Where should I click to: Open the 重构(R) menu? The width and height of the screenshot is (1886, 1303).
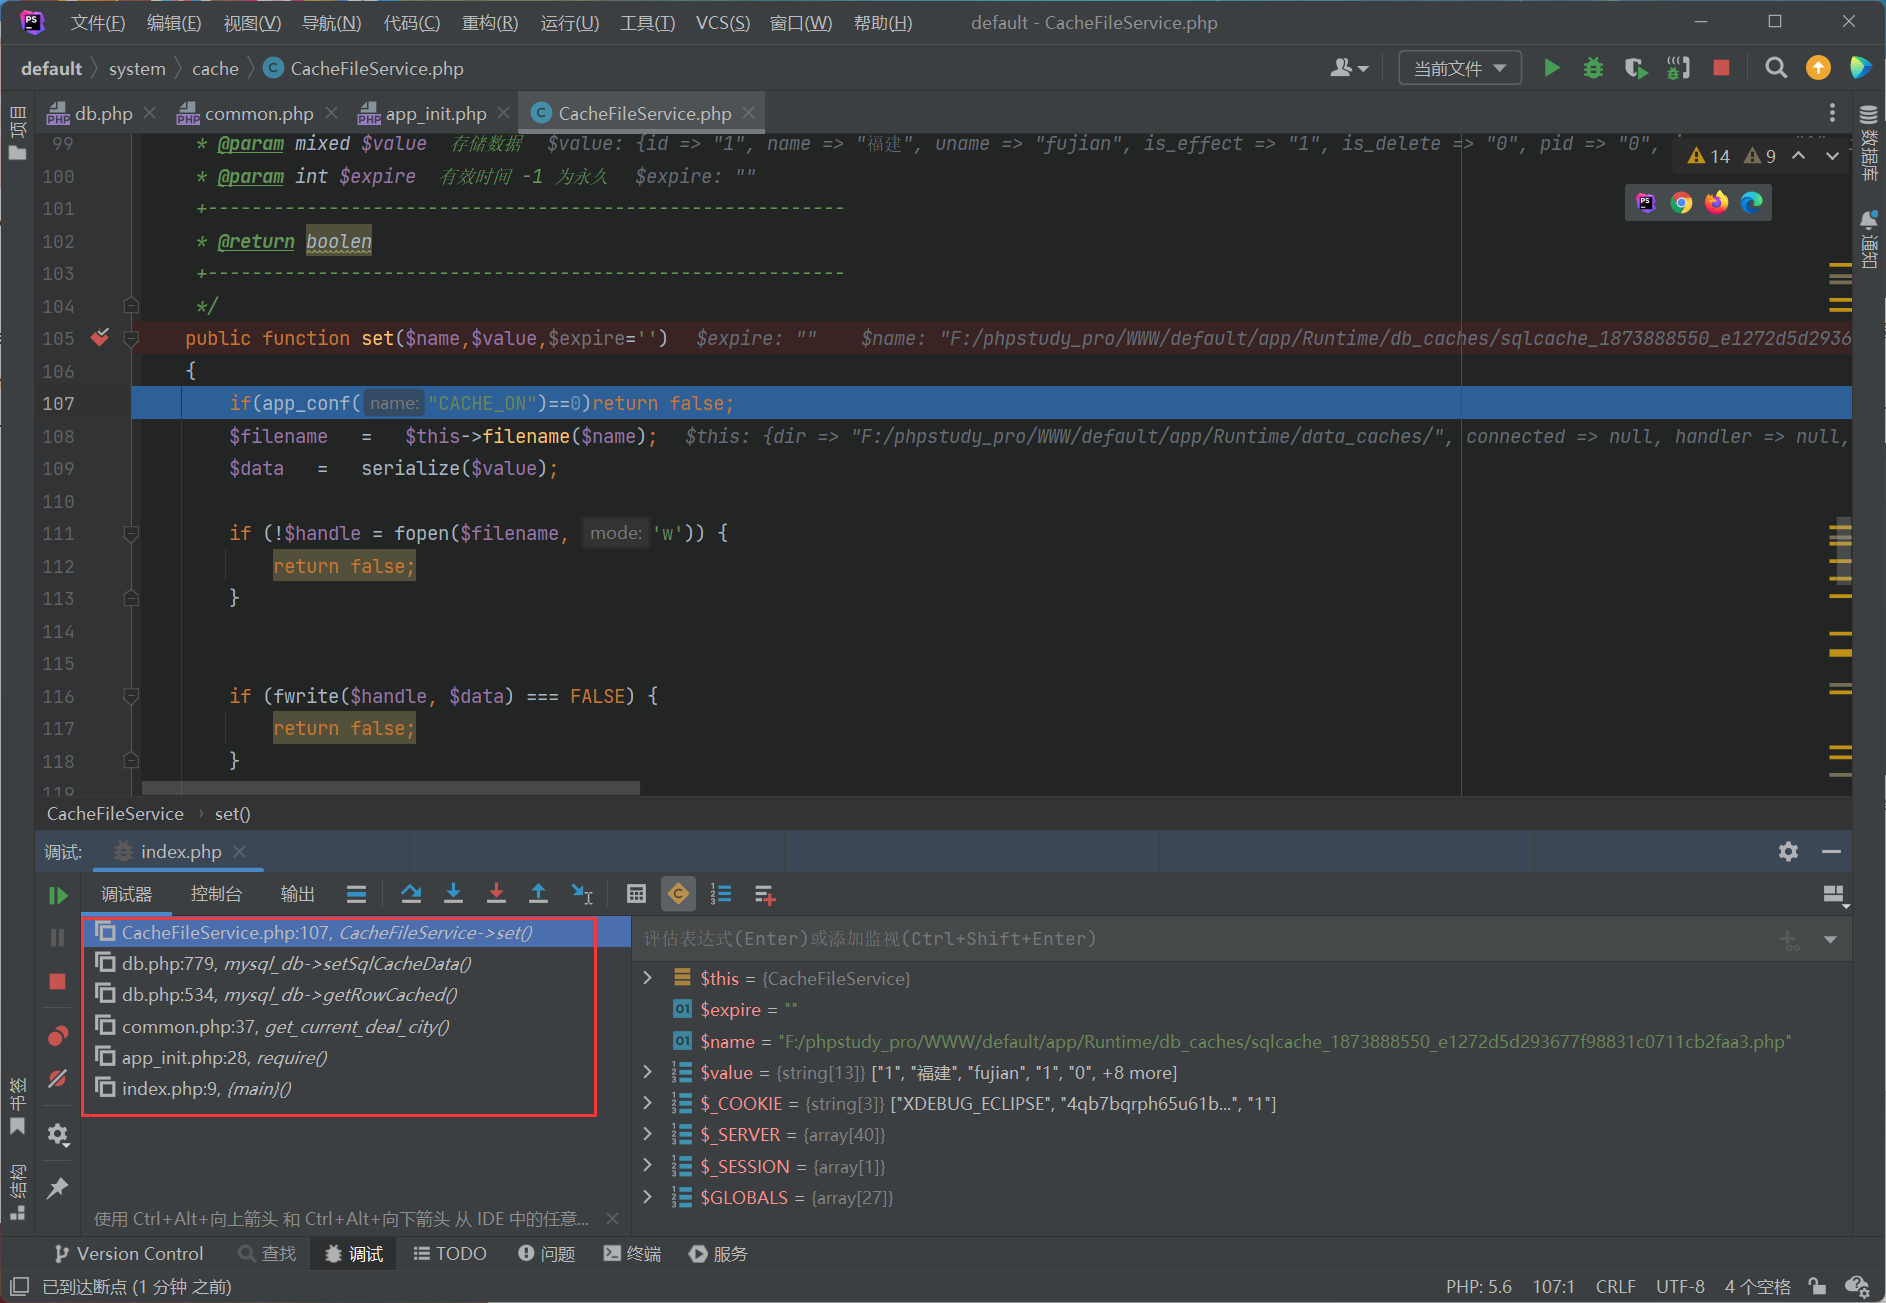coord(489,22)
